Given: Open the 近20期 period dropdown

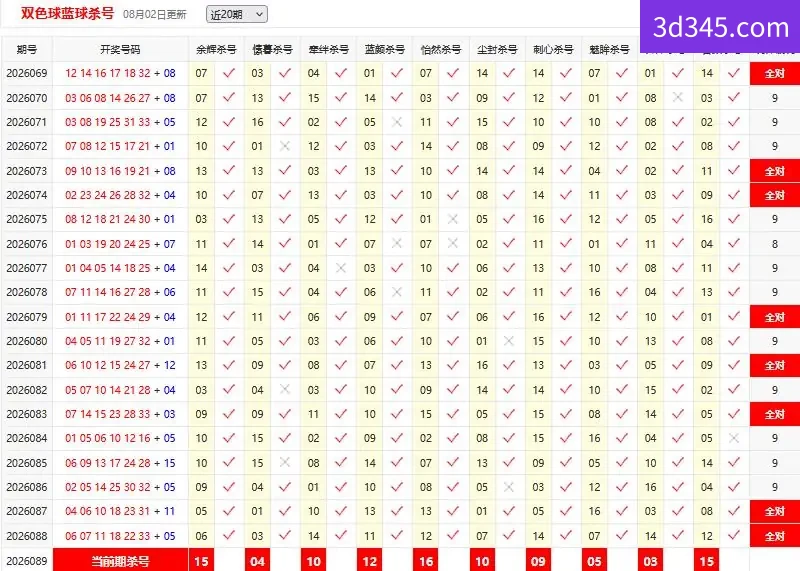Looking at the screenshot, I should point(237,14).
